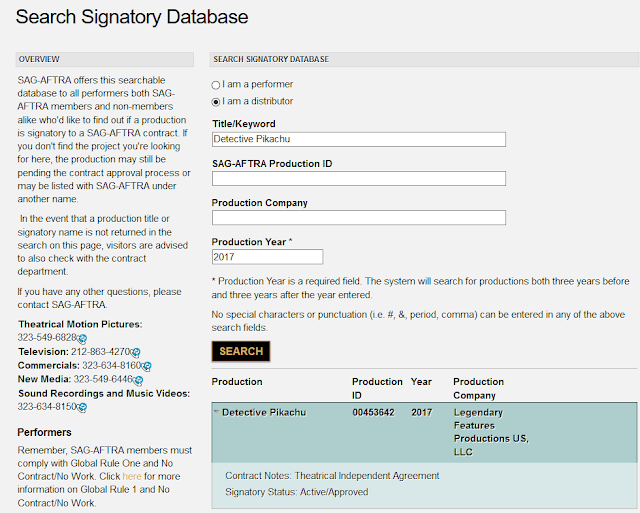Select the 'I am a distributor' radio button
Viewport: 640px width, 513px height.
point(216,102)
